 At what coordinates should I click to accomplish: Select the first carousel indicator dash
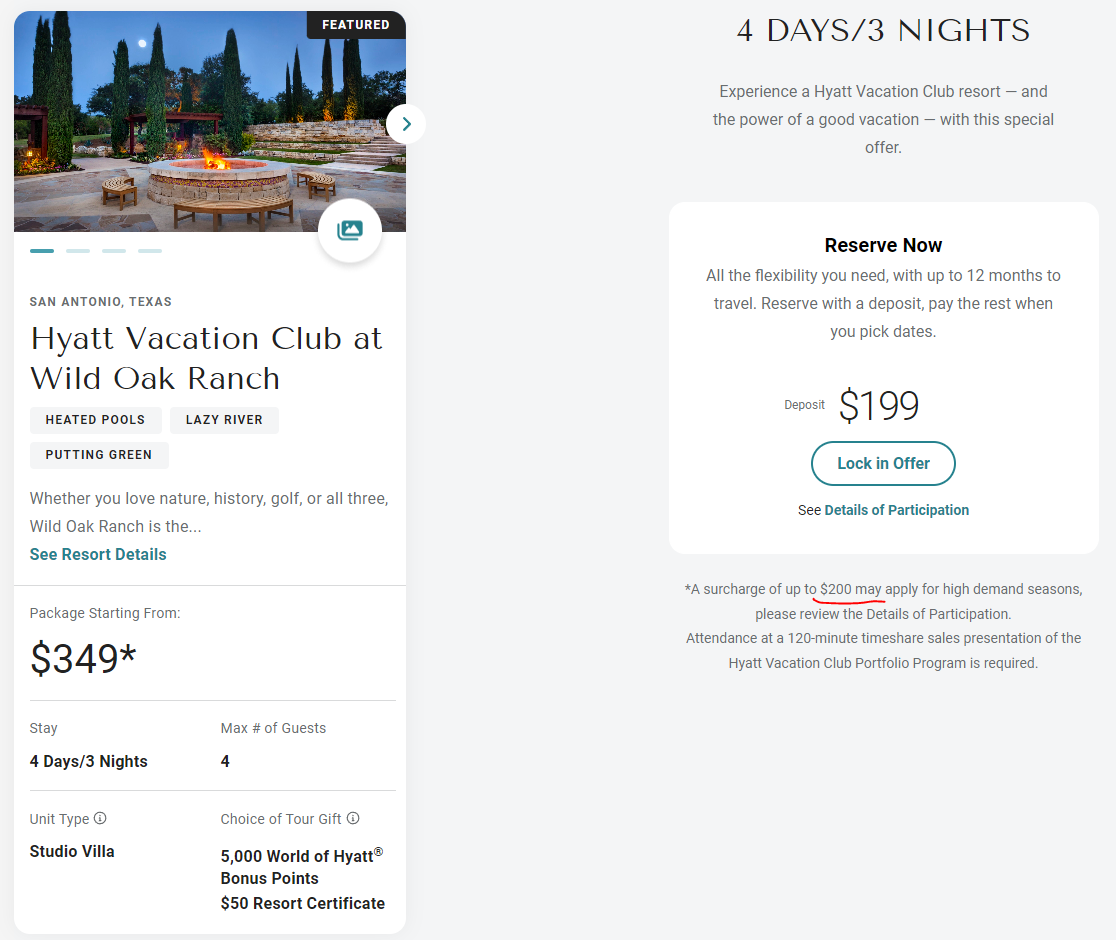click(42, 251)
